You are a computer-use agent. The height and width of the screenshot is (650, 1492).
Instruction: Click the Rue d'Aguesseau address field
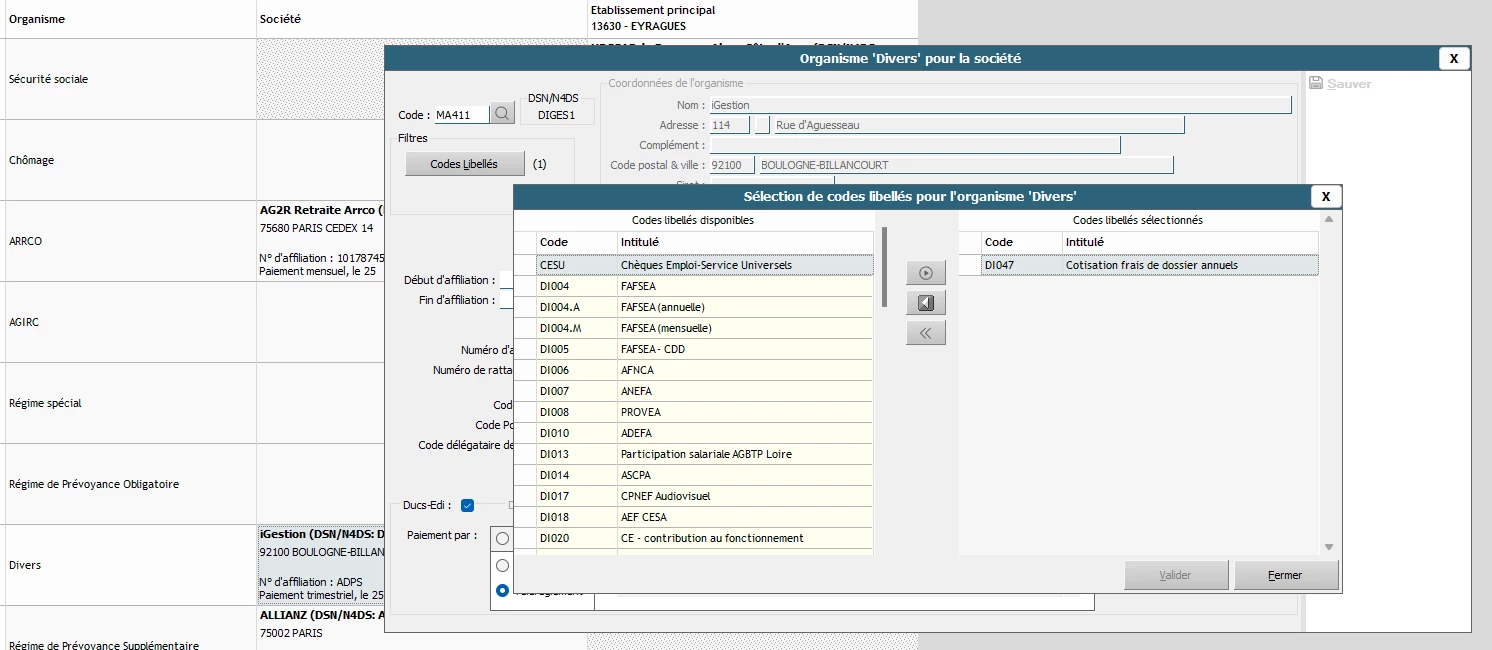(x=977, y=125)
